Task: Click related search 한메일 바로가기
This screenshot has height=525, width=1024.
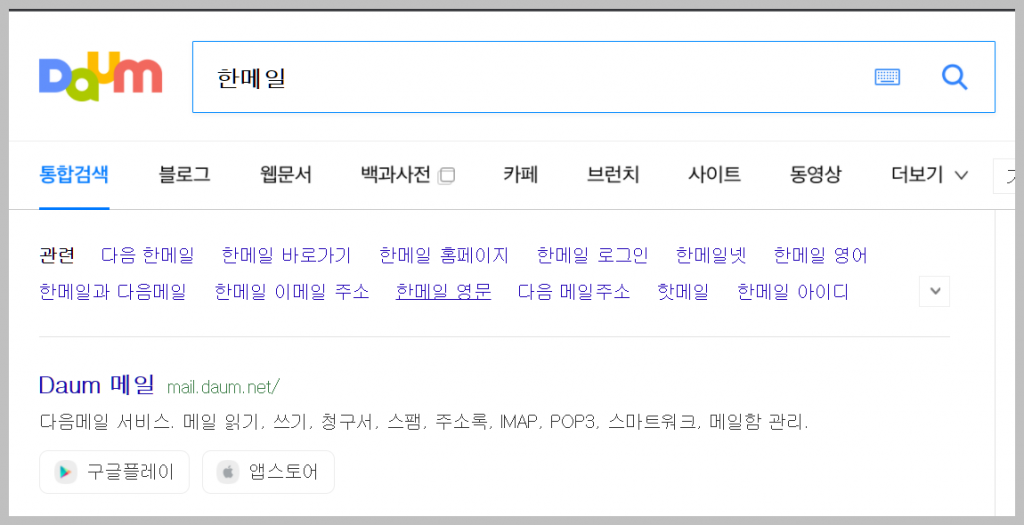Action: 286,255
